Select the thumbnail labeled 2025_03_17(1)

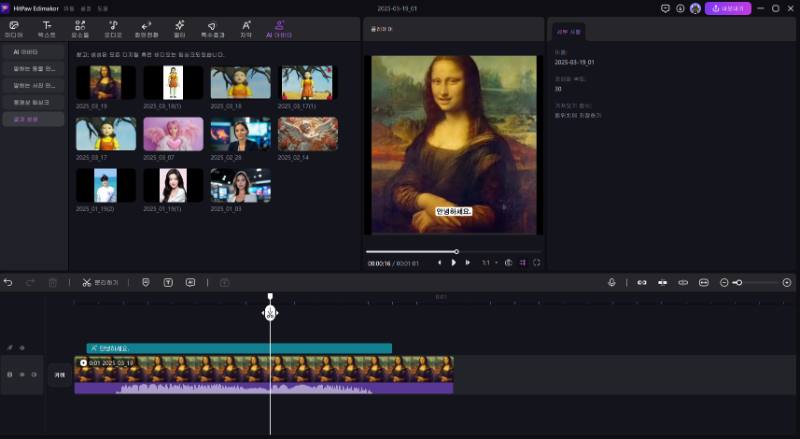pos(308,82)
